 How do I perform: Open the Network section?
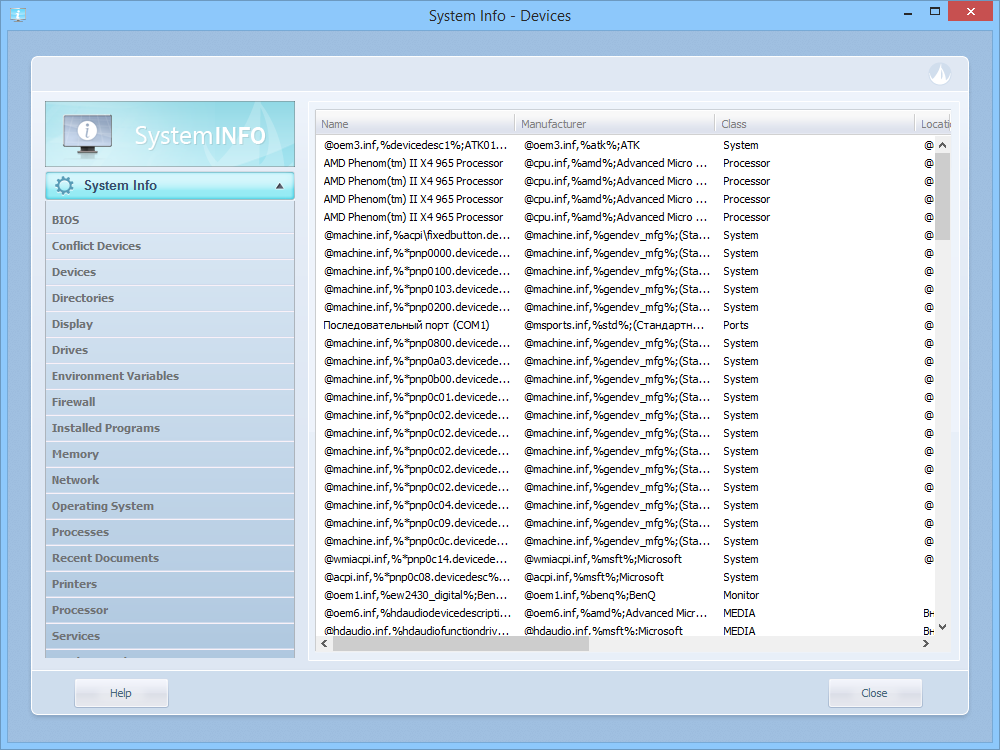point(170,480)
